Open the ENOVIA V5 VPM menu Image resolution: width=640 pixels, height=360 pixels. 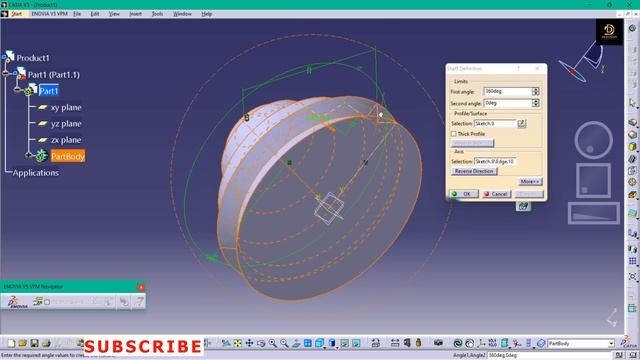49,14
